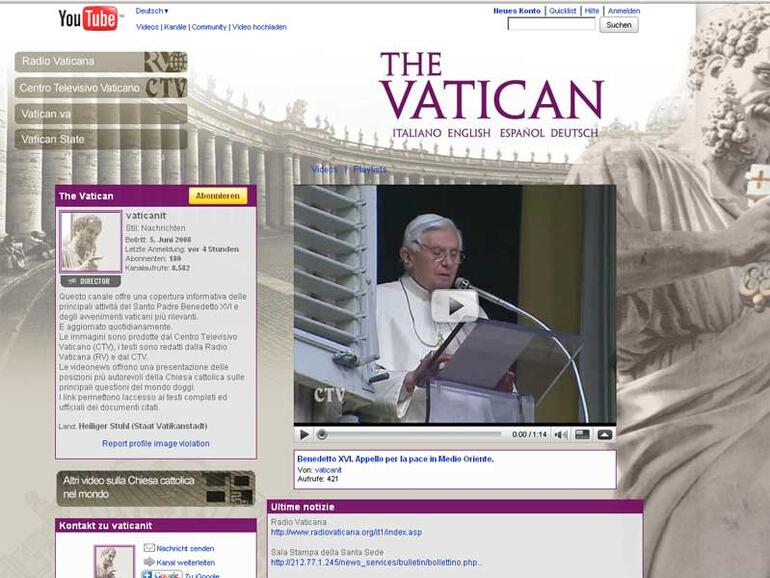
Task: Click the Neues Konto link
Action: click(x=517, y=11)
